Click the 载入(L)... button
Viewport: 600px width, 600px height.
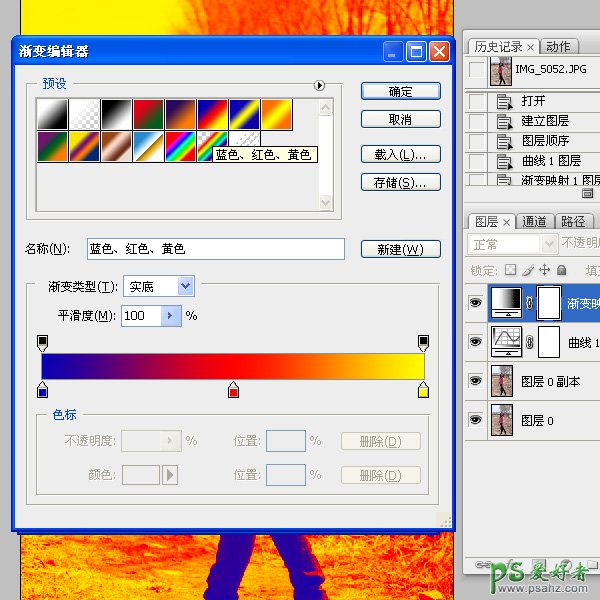click(x=400, y=154)
